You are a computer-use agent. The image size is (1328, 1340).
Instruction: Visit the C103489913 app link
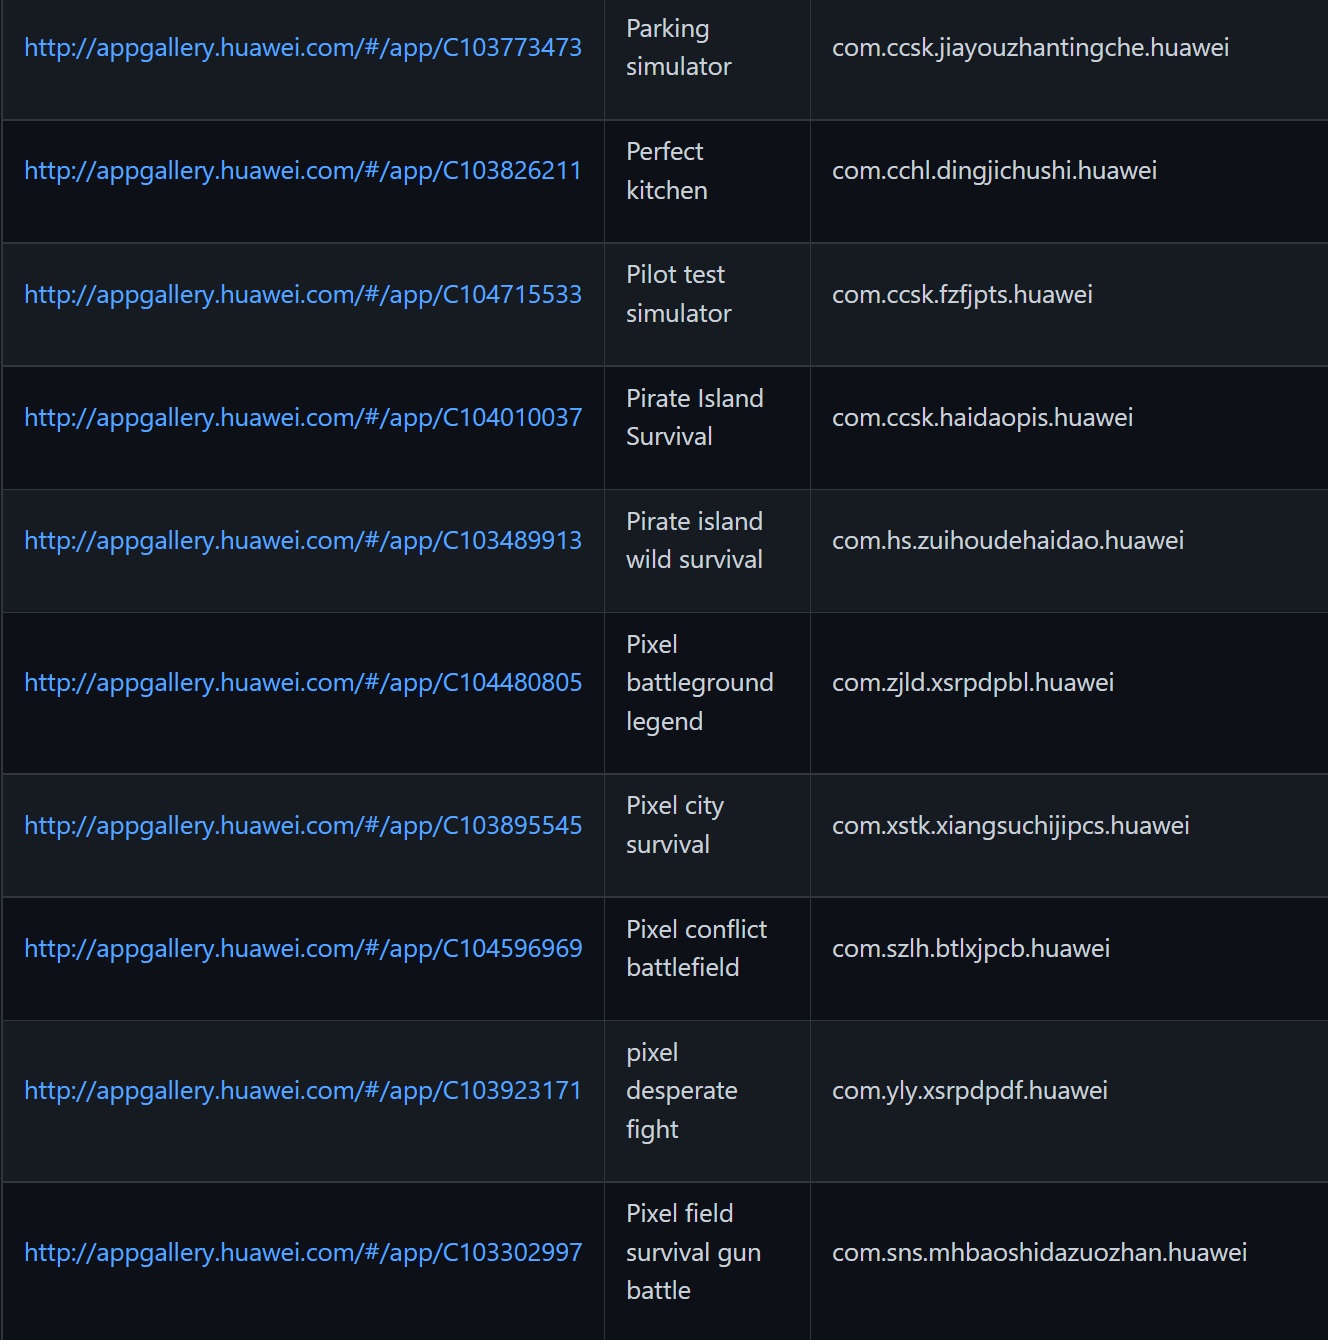(x=302, y=540)
